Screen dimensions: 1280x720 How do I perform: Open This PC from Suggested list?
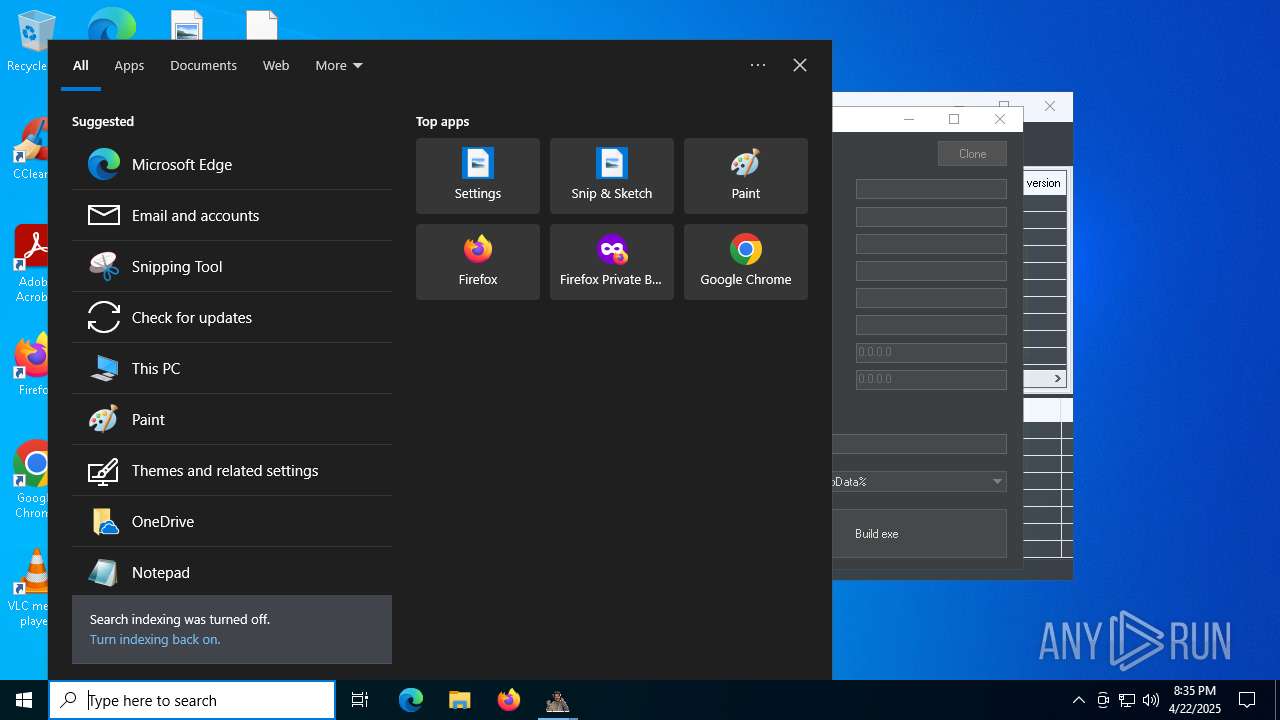pos(232,368)
